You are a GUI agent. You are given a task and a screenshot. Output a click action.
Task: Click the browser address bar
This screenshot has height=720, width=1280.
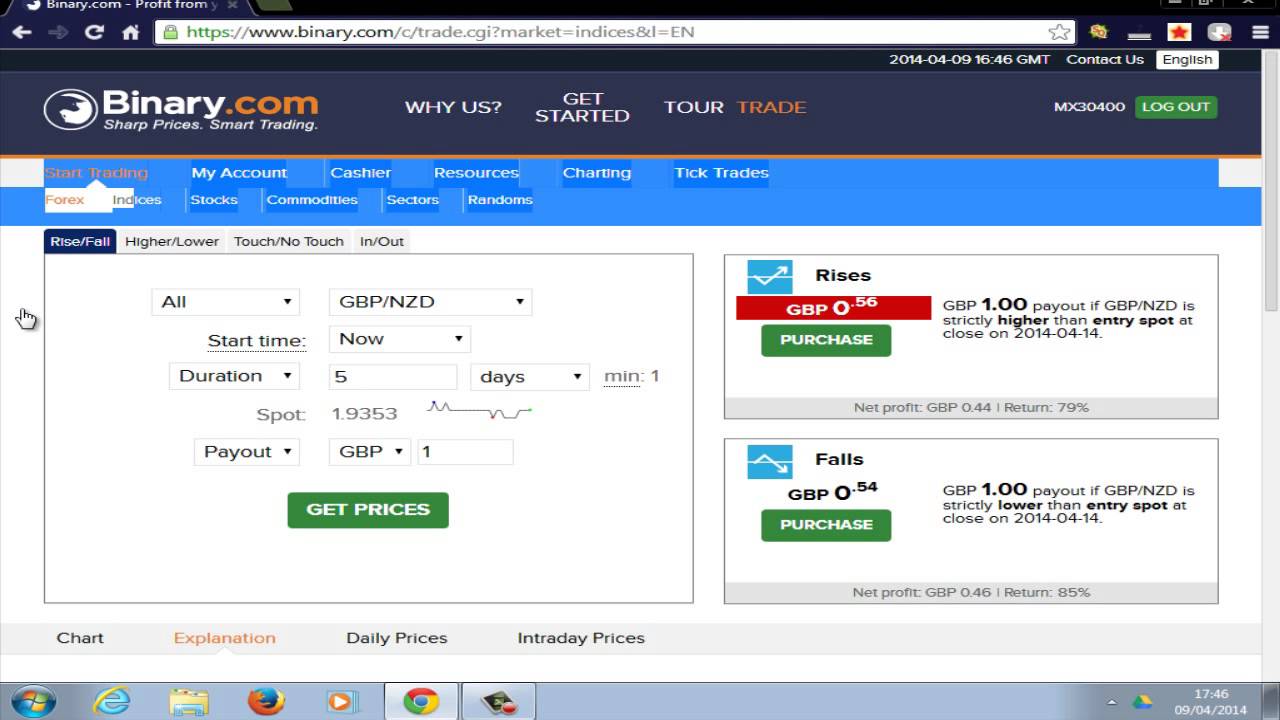(x=615, y=32)
